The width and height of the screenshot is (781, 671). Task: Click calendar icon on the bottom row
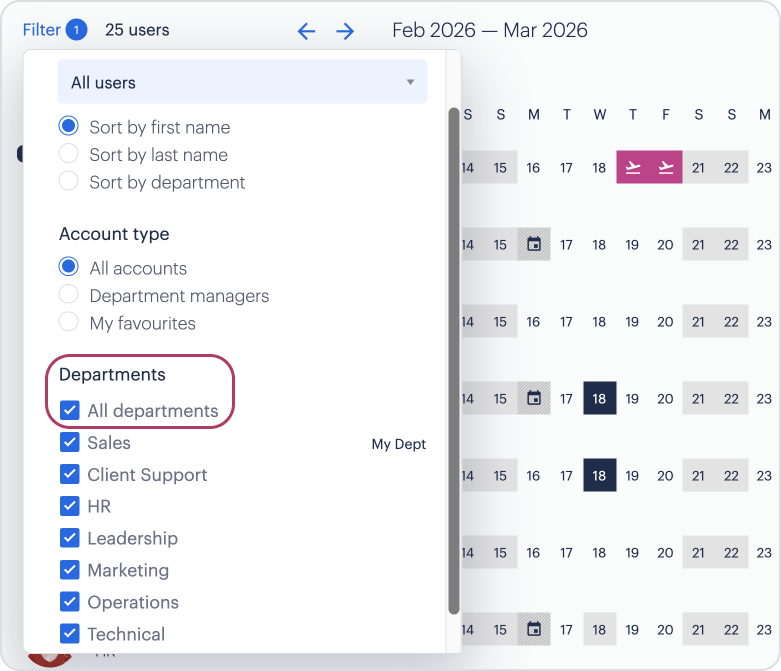point(534,629)
